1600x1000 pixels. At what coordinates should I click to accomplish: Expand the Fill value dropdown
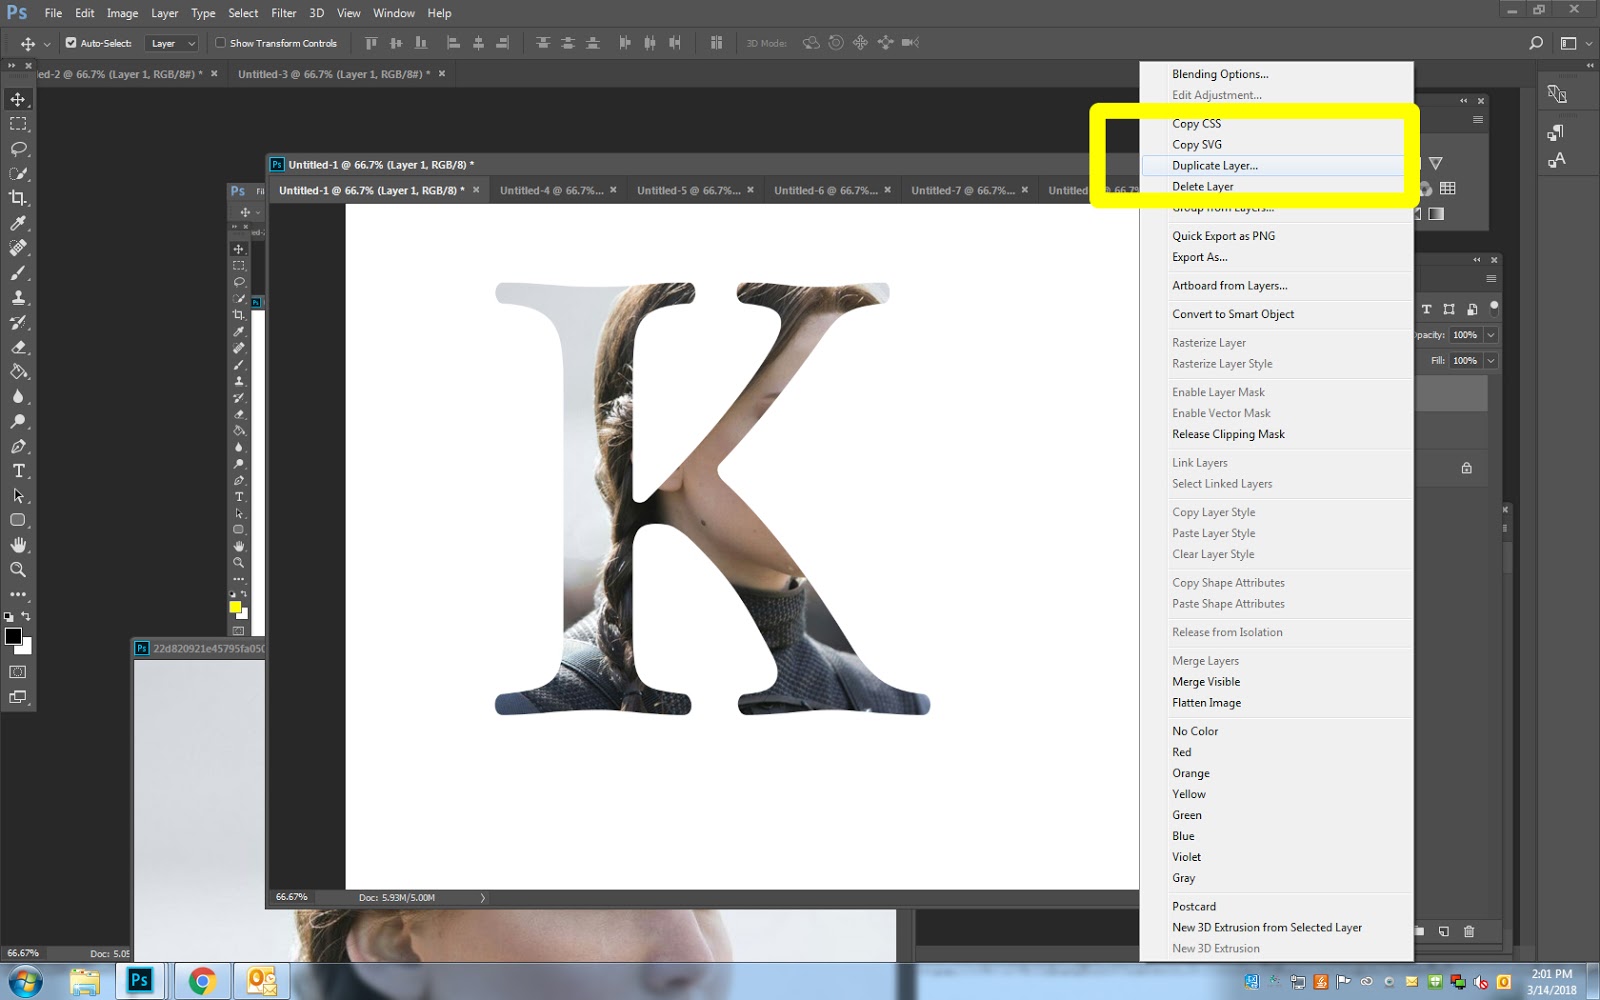1491,360
